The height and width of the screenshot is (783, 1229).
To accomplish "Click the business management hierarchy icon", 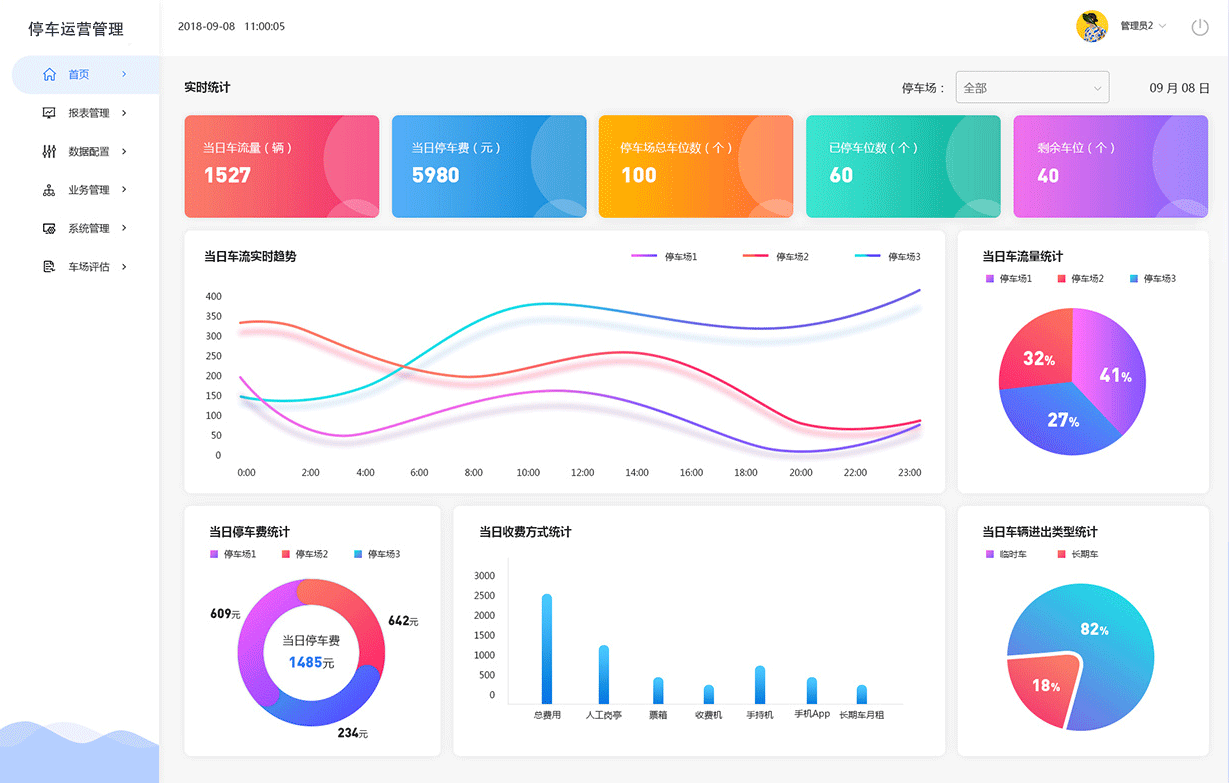I will [x=49, y=190].
